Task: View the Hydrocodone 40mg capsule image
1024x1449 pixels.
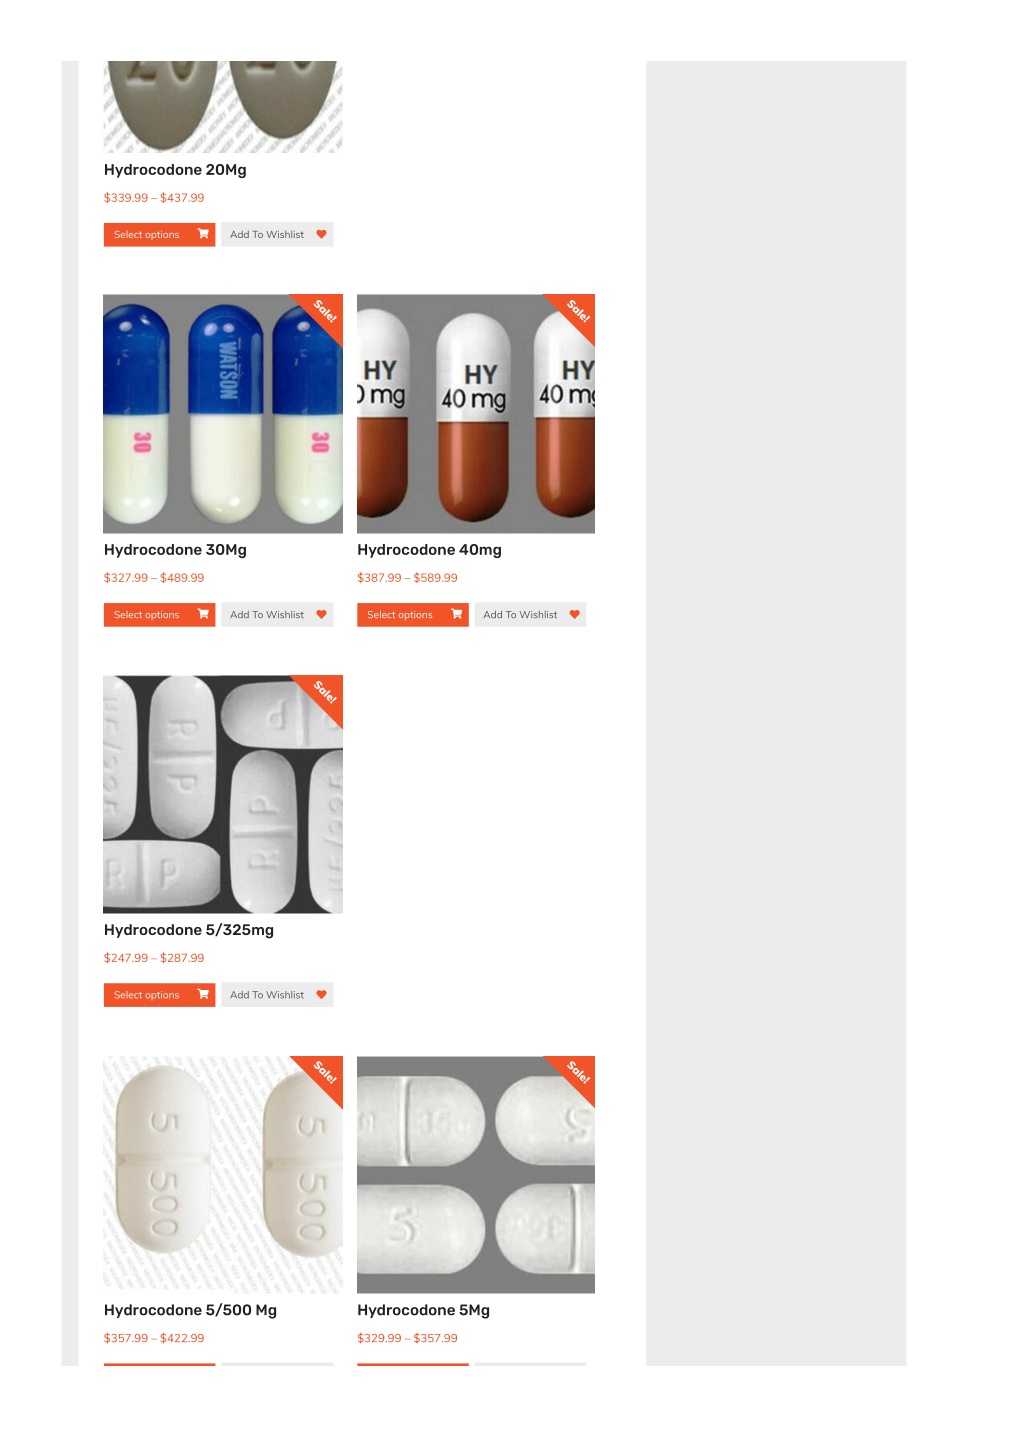Action: pyautogui.click(x=476, y=413)
